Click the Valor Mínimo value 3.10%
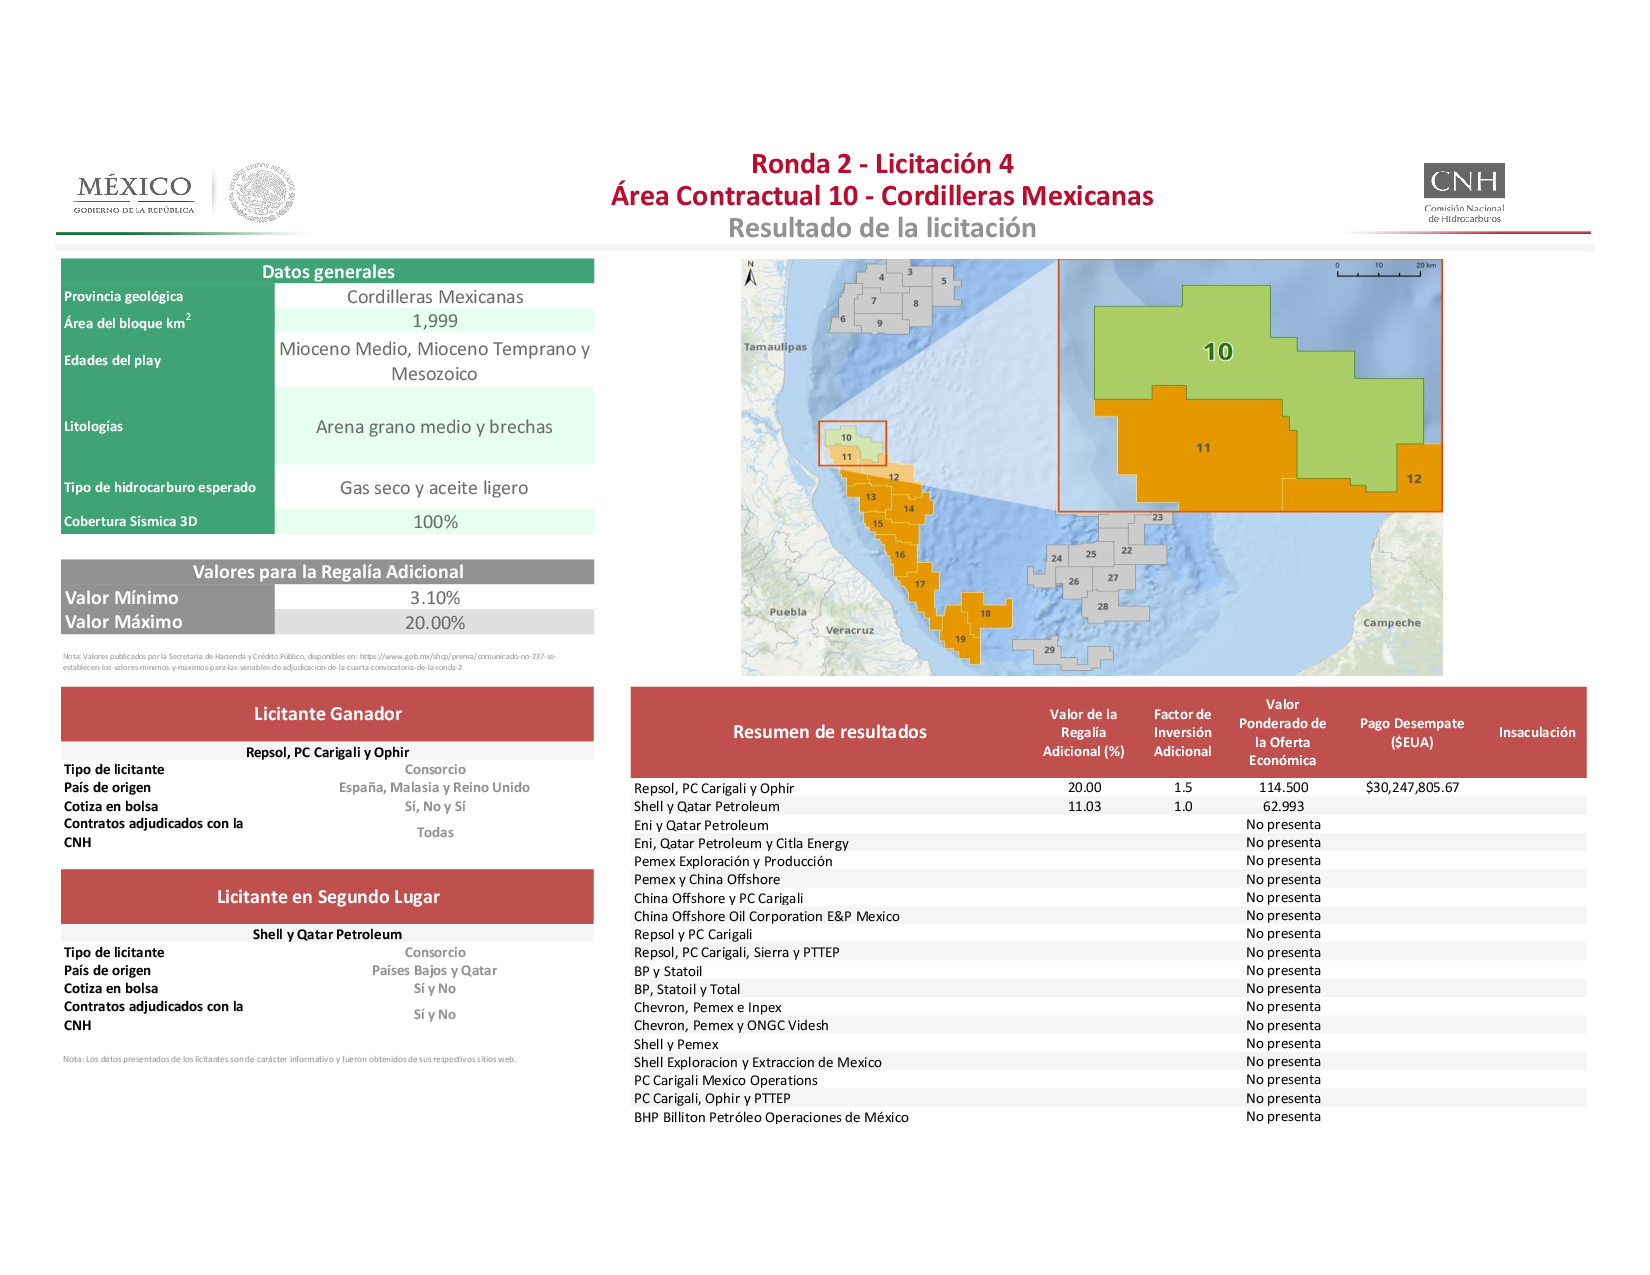 (x=435, y=598)
